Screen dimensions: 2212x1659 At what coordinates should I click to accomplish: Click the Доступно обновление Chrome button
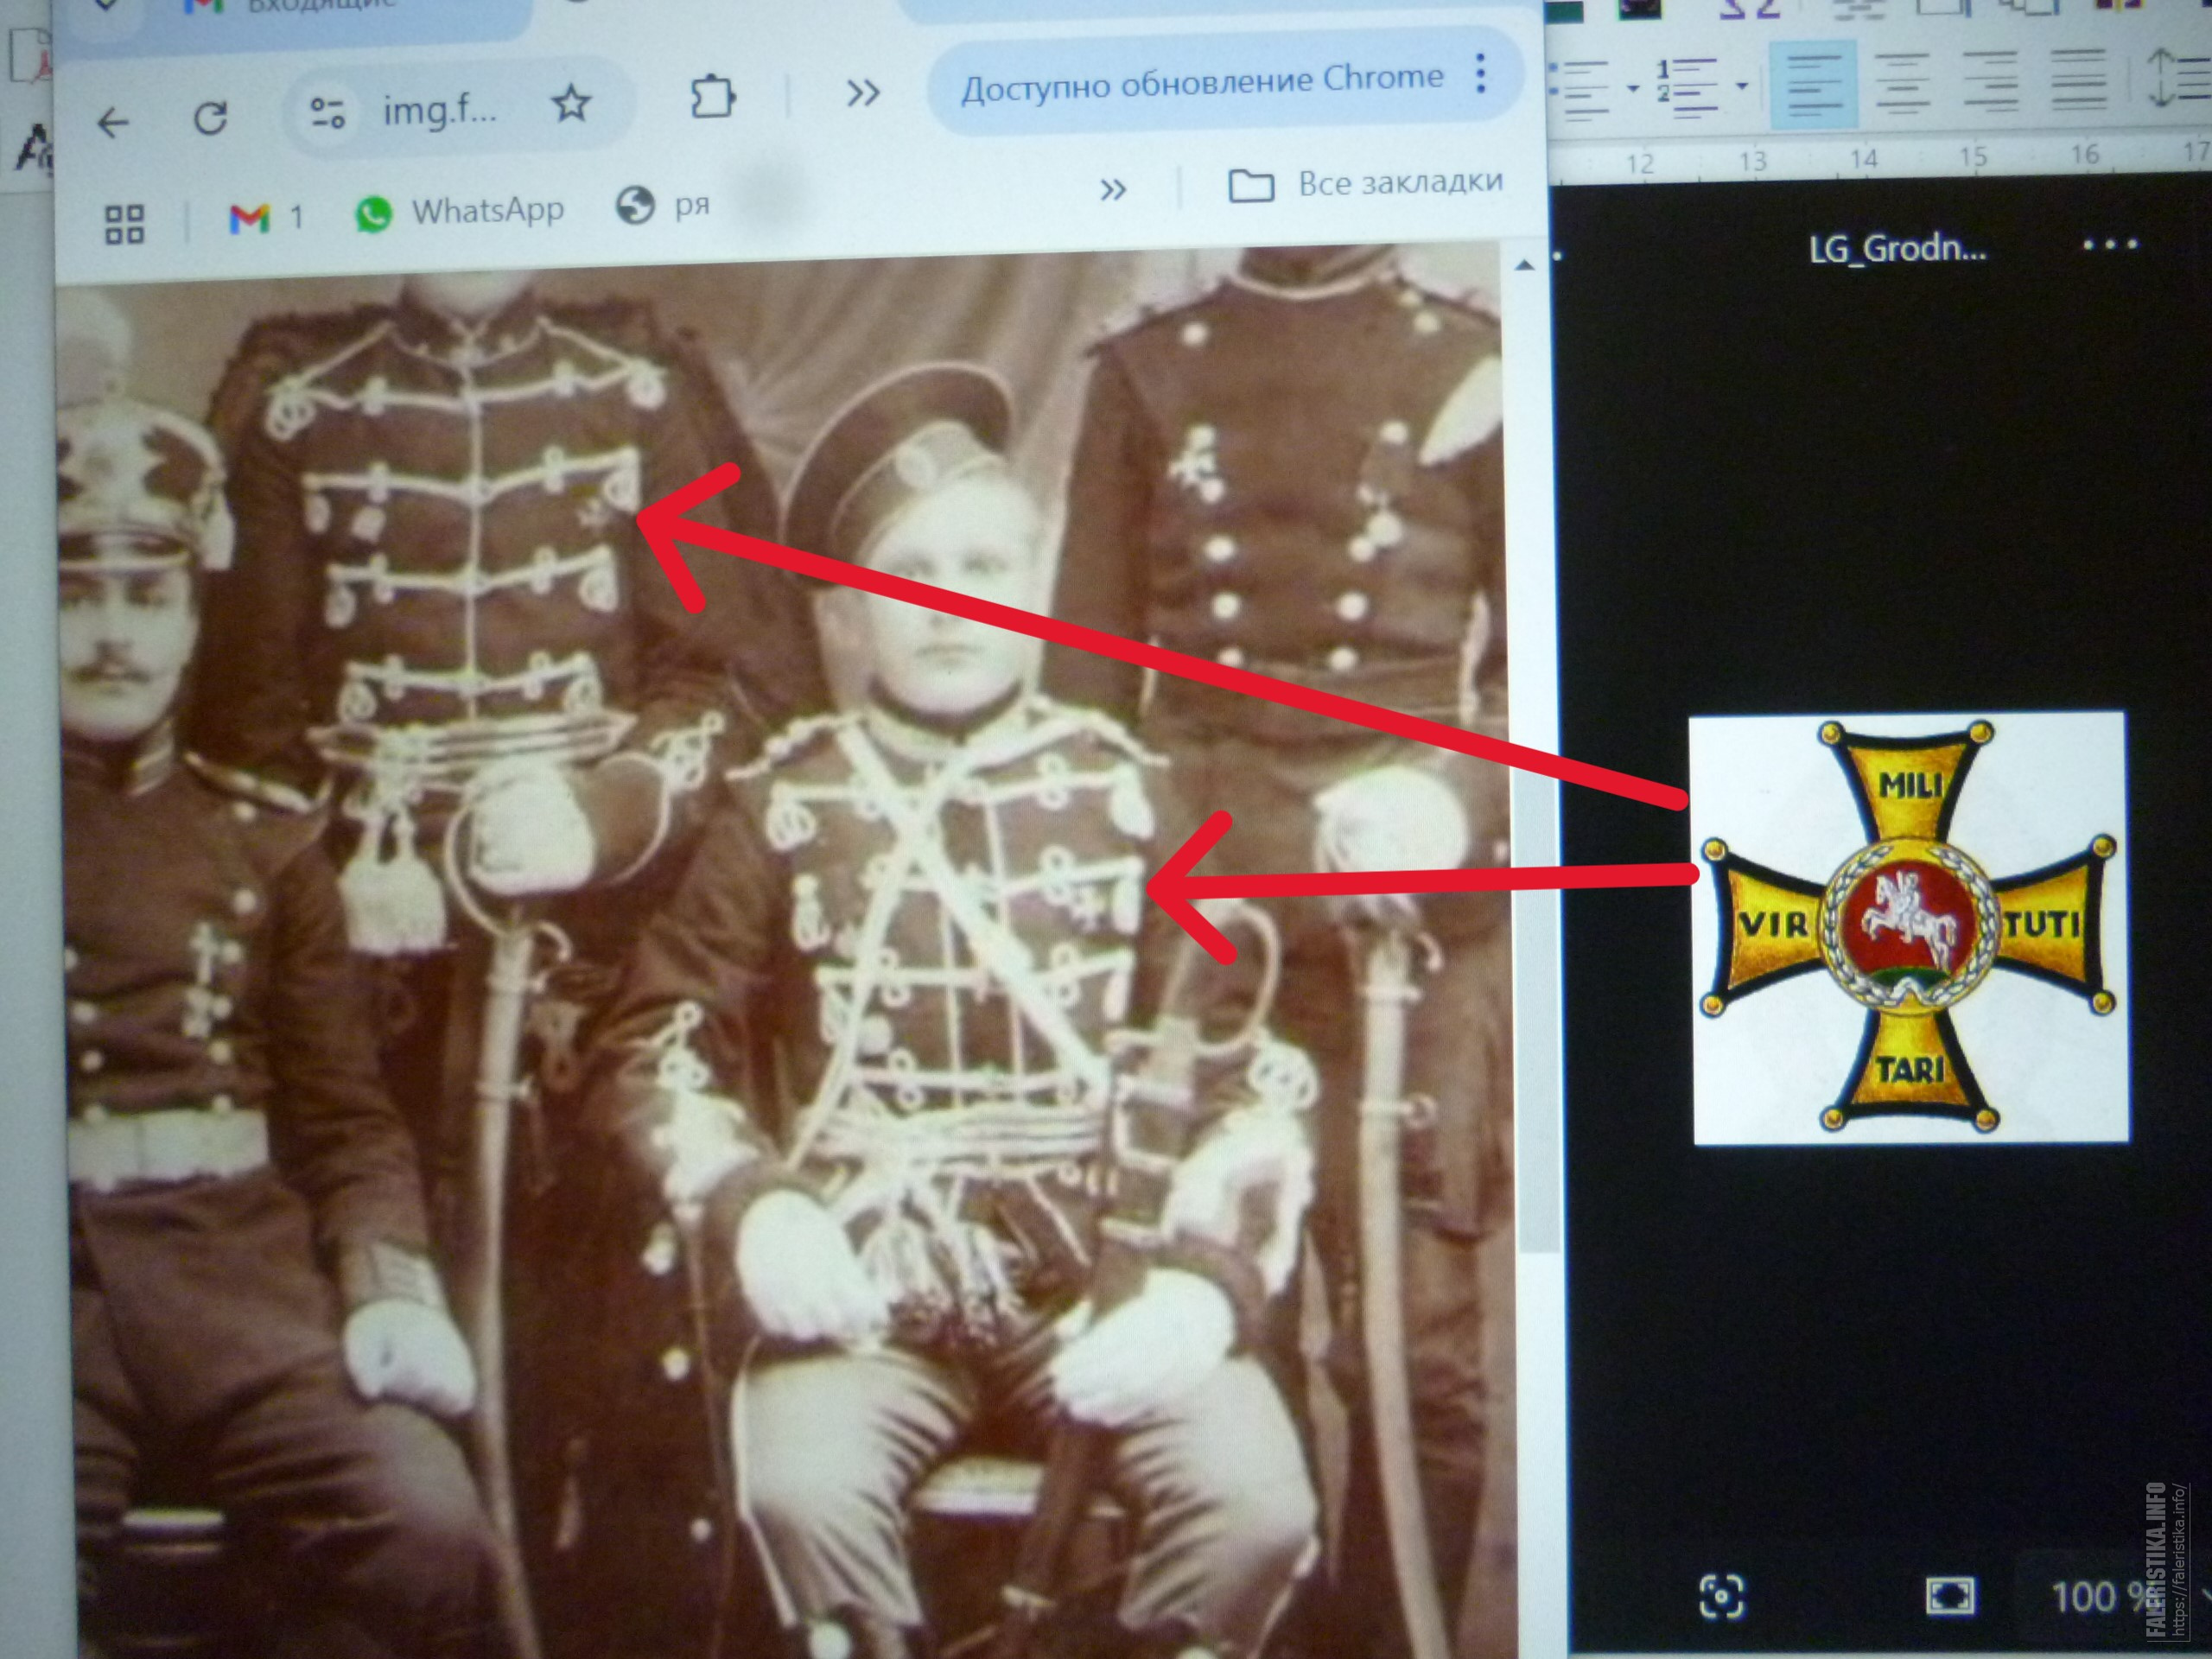[x=1202, y=84]
